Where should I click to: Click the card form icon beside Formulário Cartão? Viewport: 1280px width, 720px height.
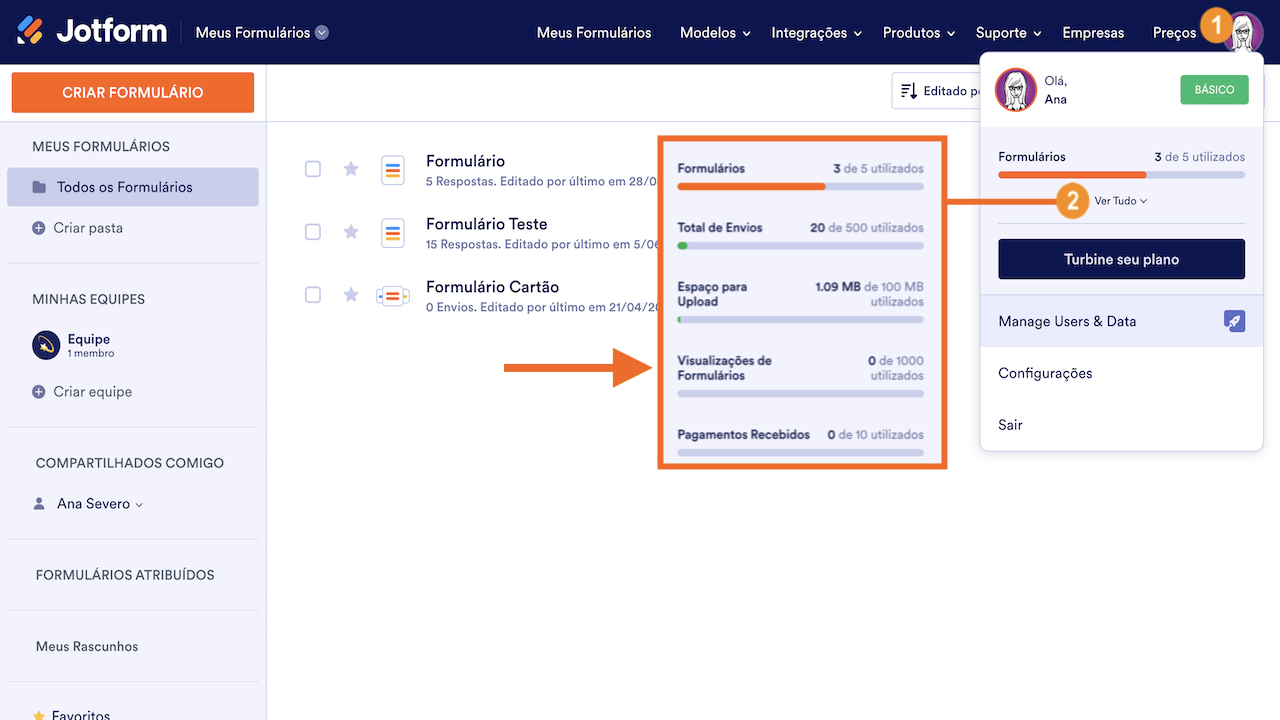(x=393, y=296)
